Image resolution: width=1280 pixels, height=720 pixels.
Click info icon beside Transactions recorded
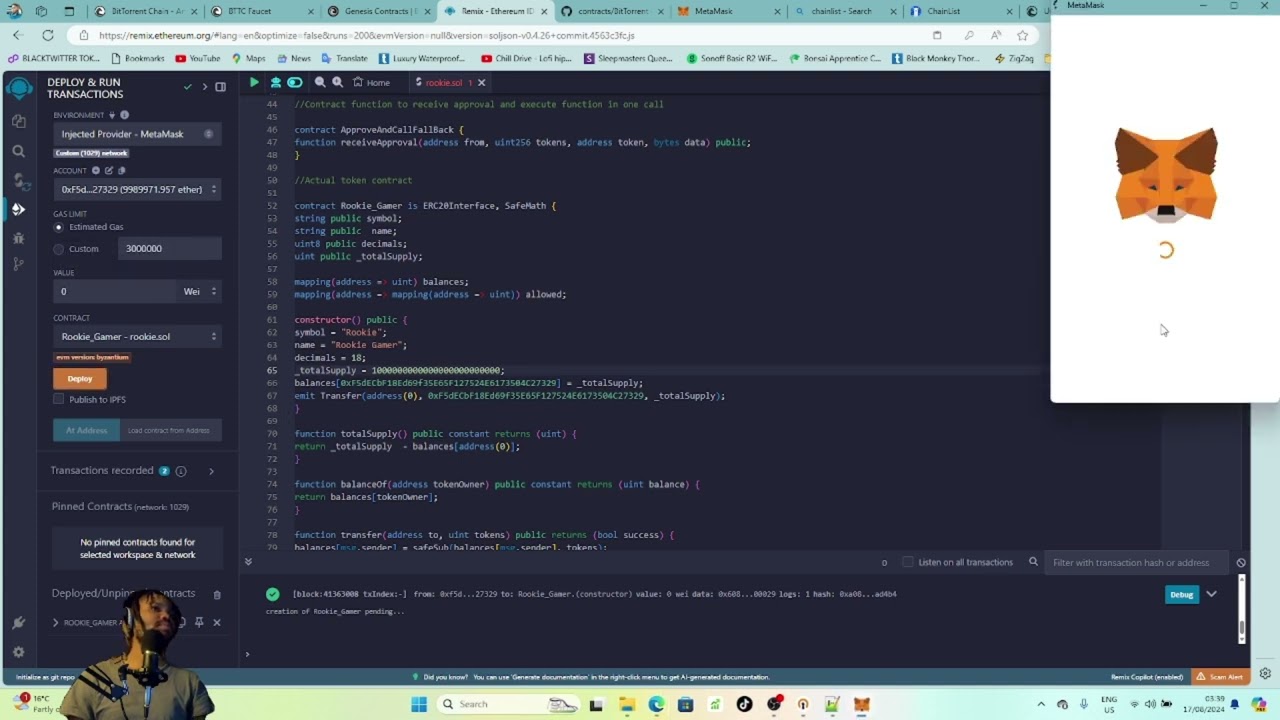tap(181, 471)
